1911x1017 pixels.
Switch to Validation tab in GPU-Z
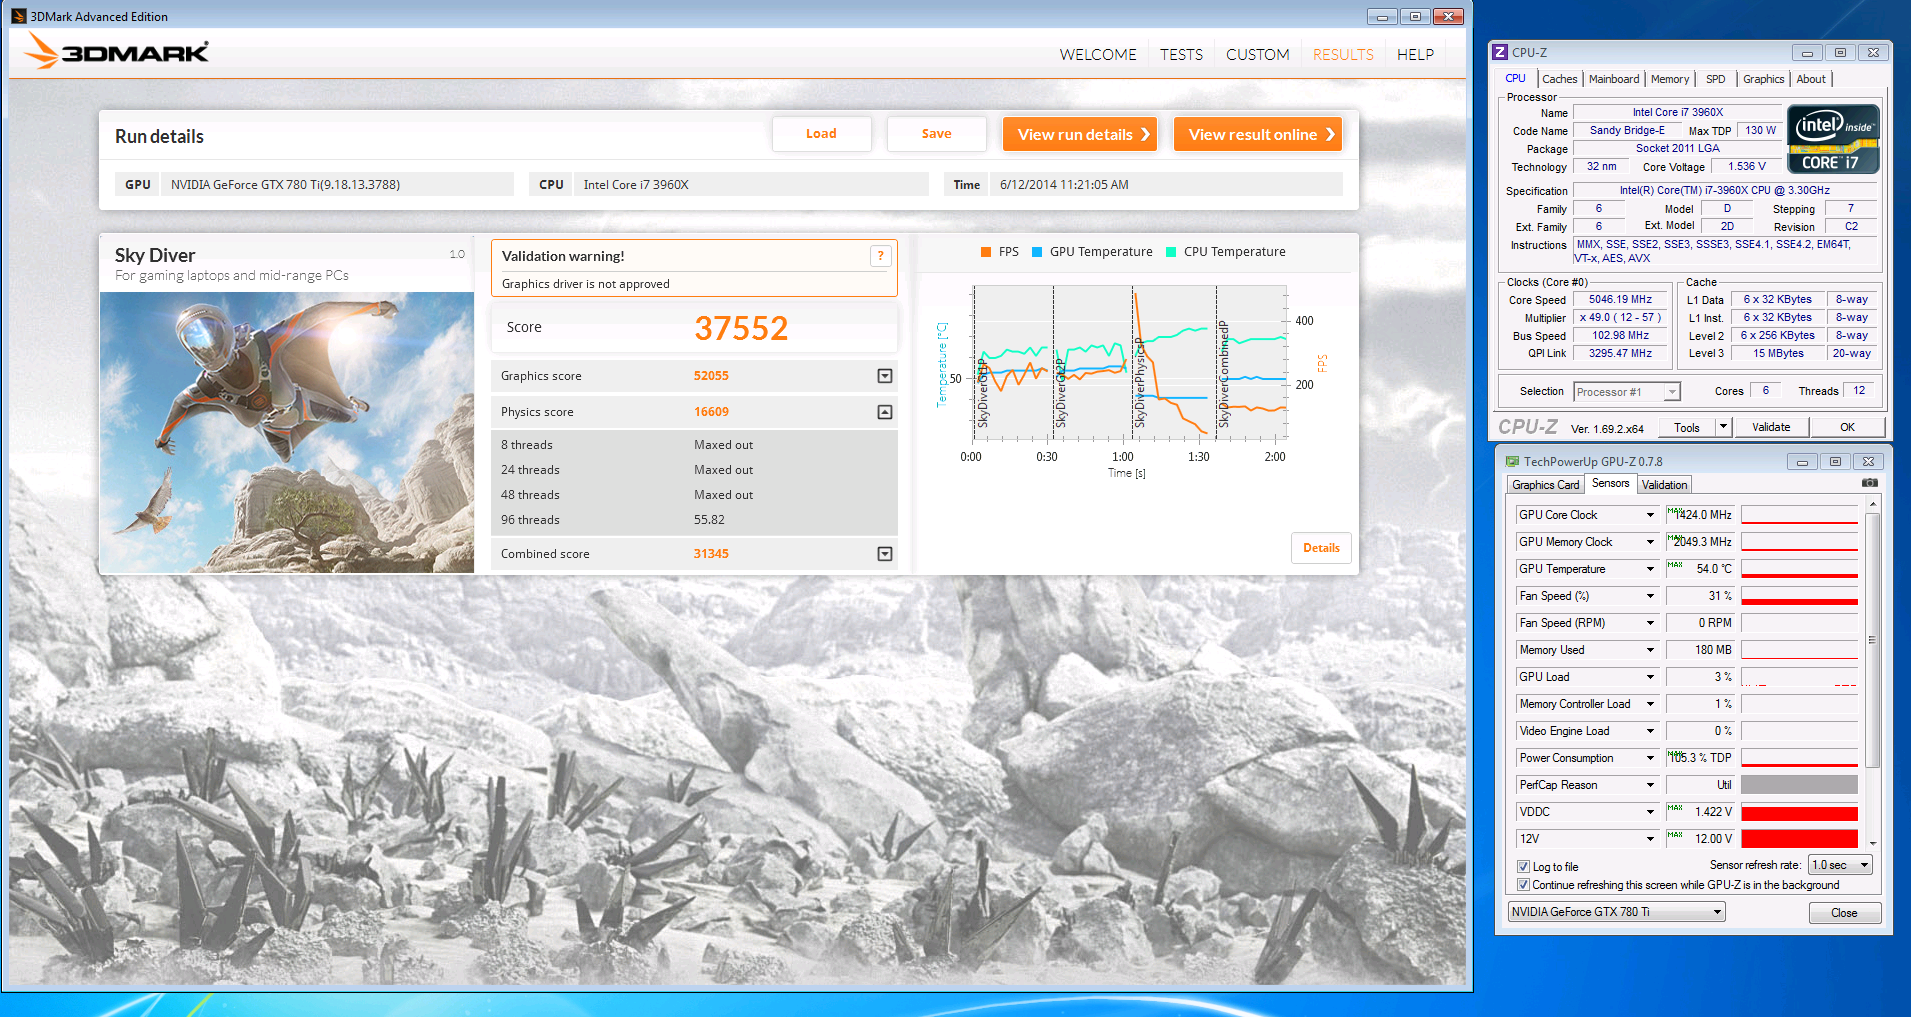[x=1664, y=485]
